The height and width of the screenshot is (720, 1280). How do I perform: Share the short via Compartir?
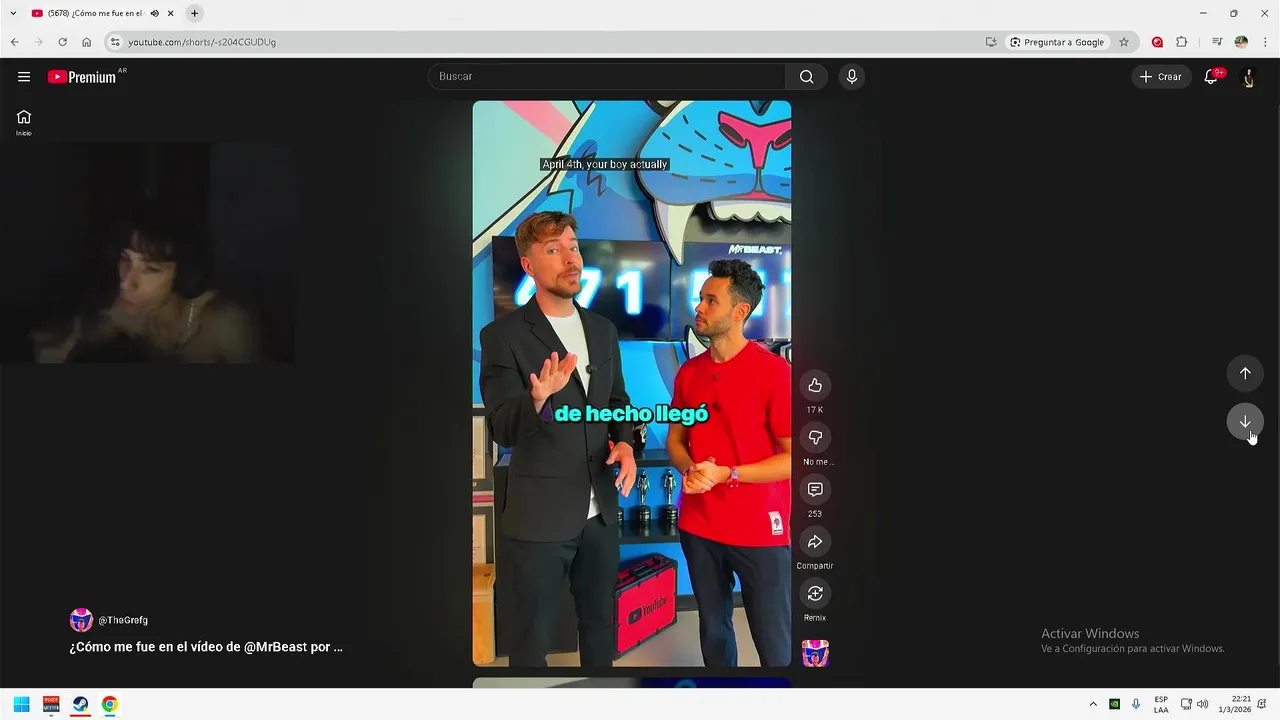pyautogui.click(x=815, y=541)
